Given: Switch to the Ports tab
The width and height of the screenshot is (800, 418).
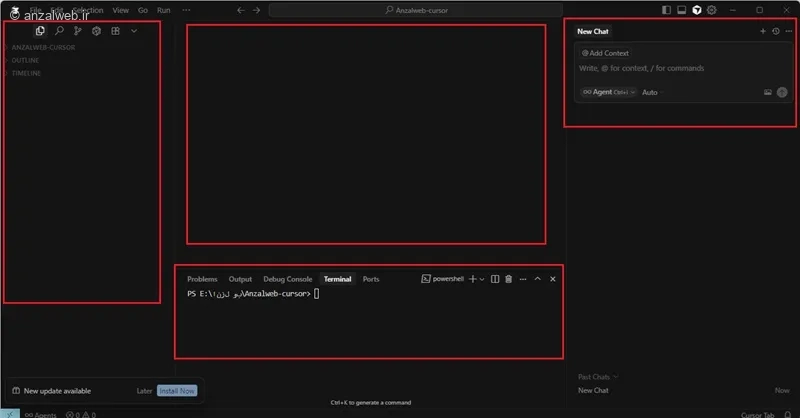Looking at the screenshot, I should click(x=371, y=279).
